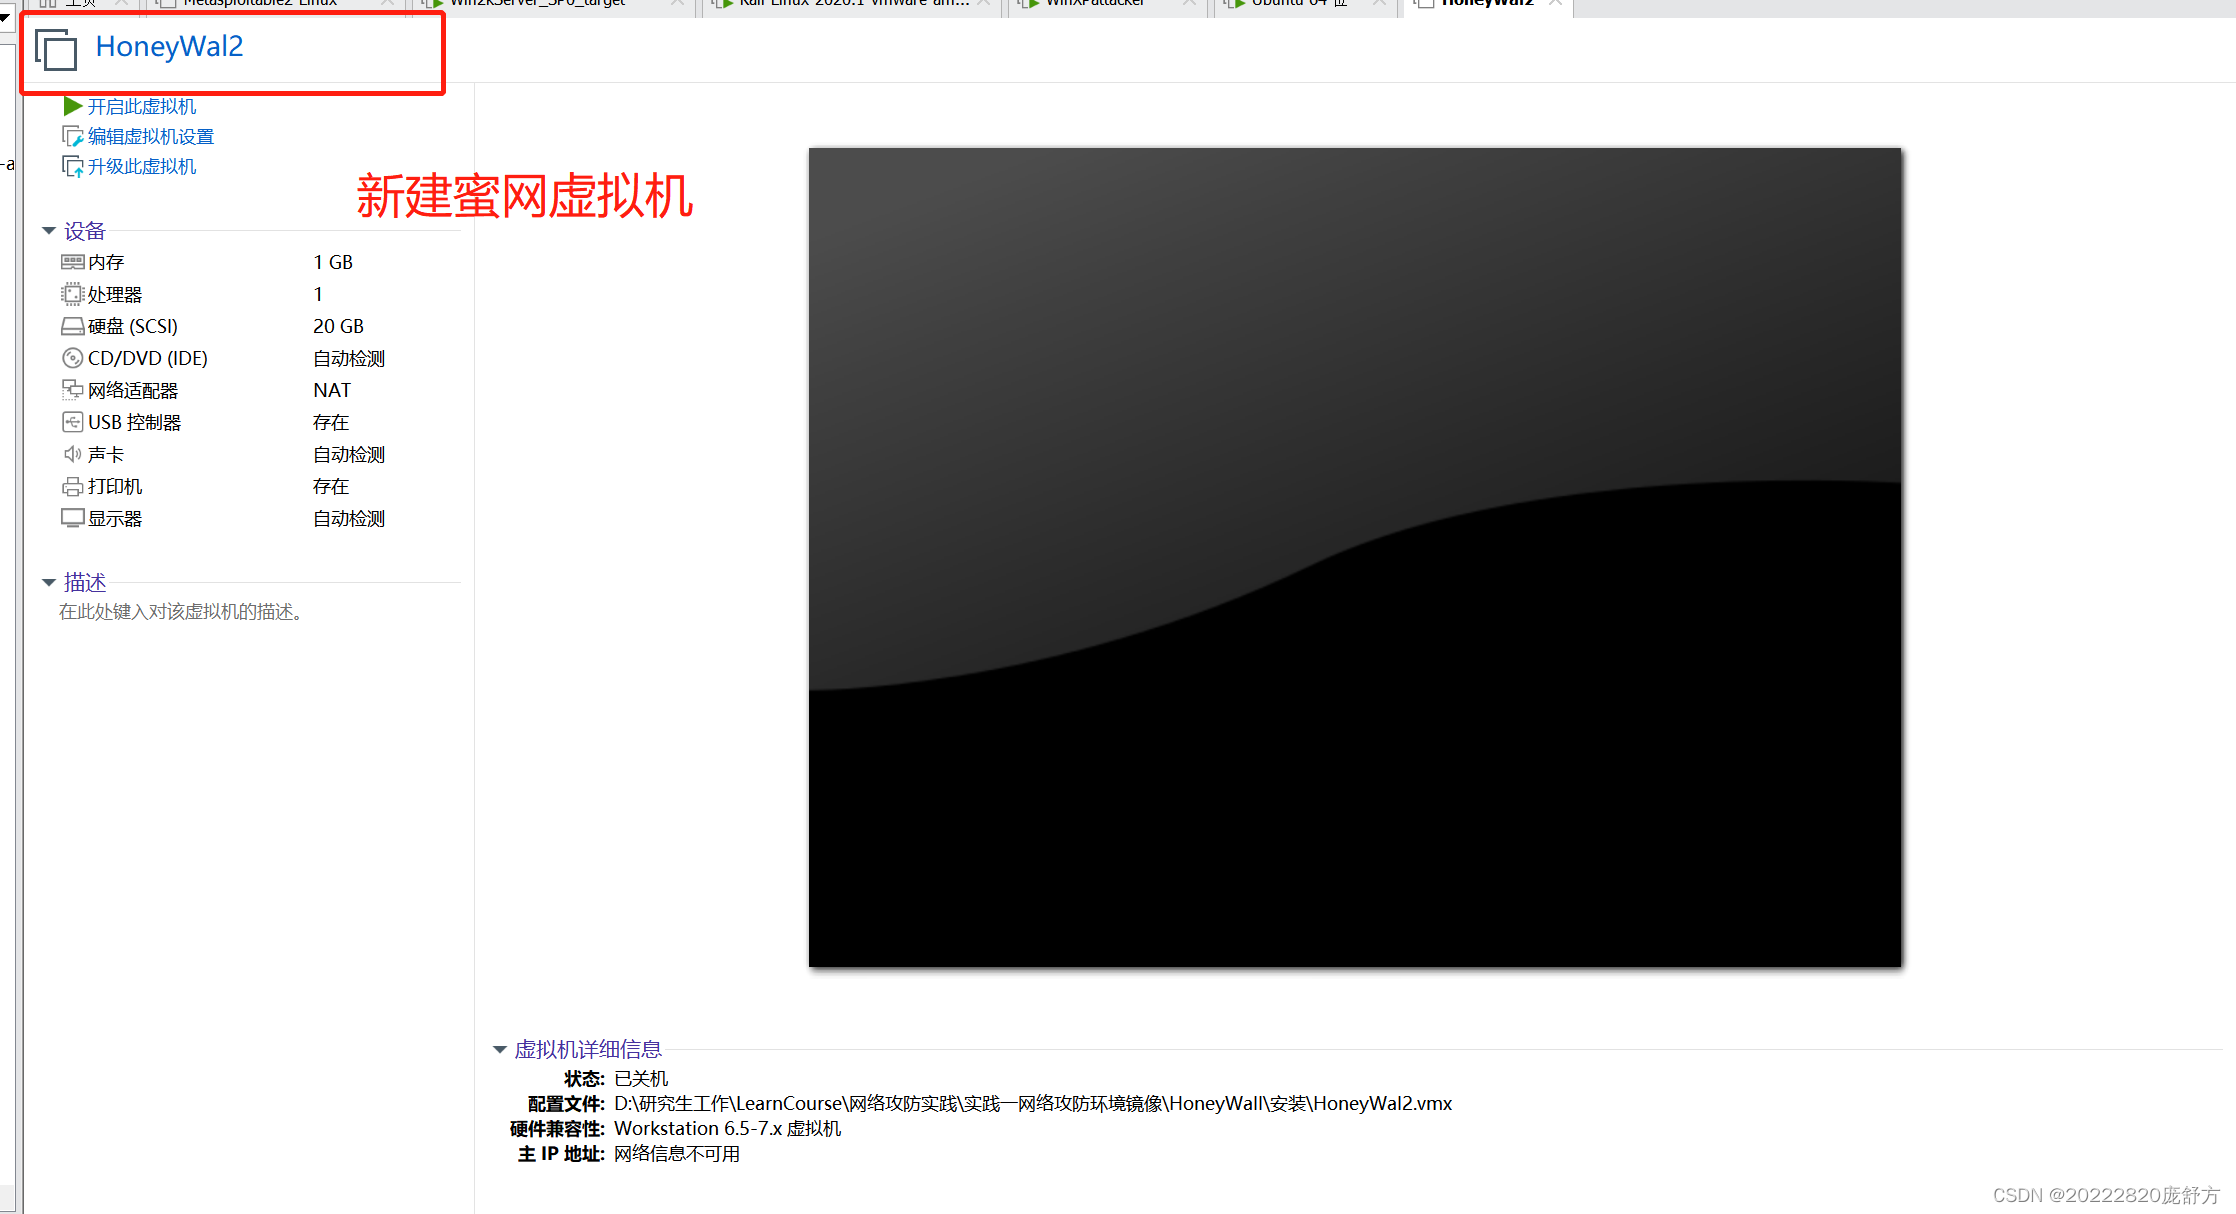The width and height of the screenshot is (2236, 1214).
Task: Collapse the 设备 devices section
Action: click(x=49, y=231)
